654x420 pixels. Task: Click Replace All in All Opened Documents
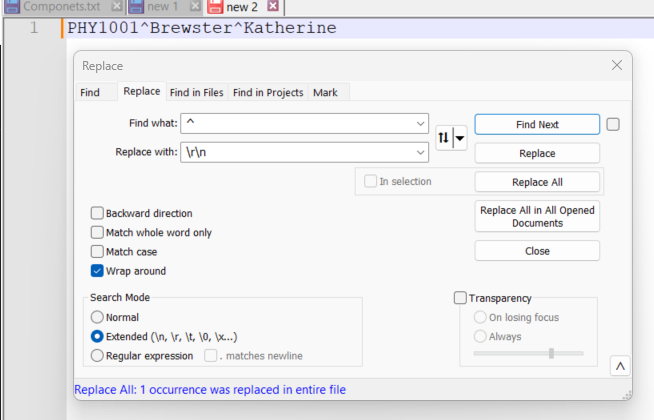537,216
